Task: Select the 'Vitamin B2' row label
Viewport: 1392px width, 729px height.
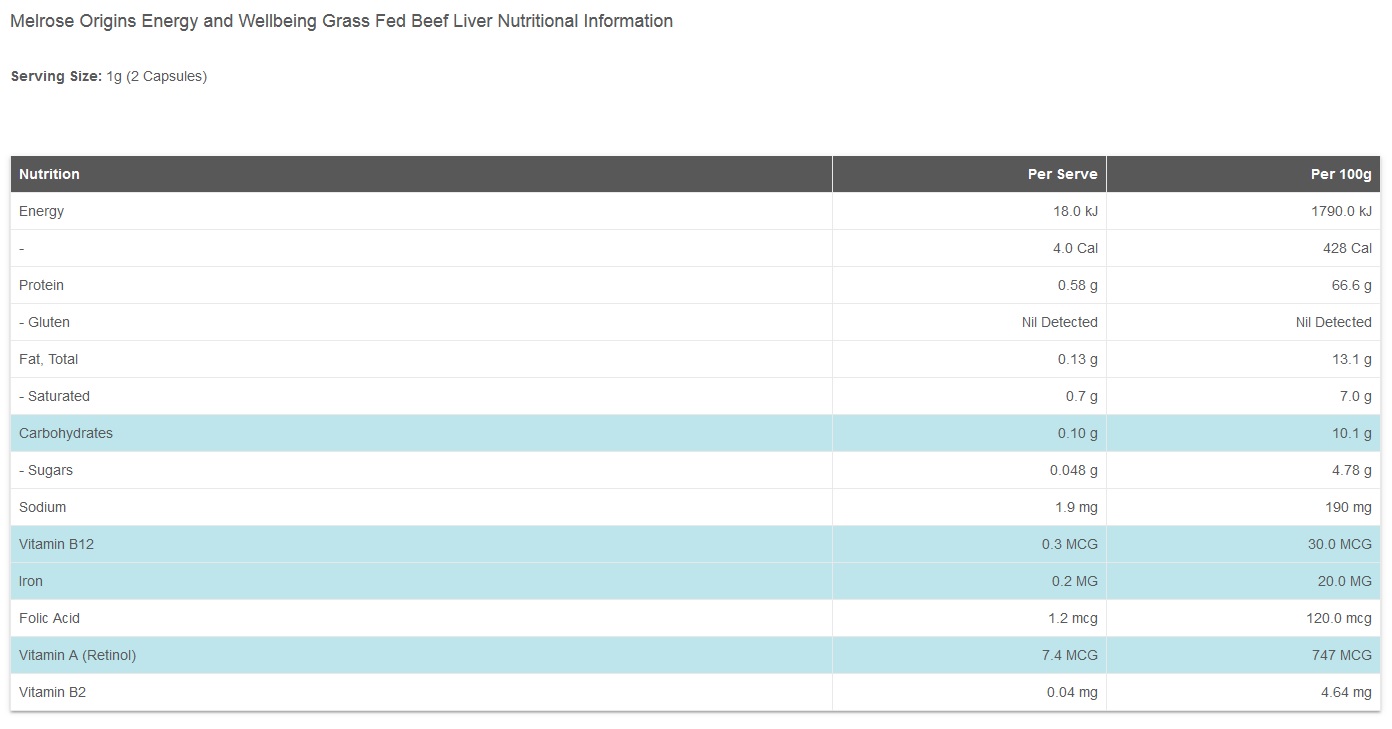Action: tap(52, 692)
